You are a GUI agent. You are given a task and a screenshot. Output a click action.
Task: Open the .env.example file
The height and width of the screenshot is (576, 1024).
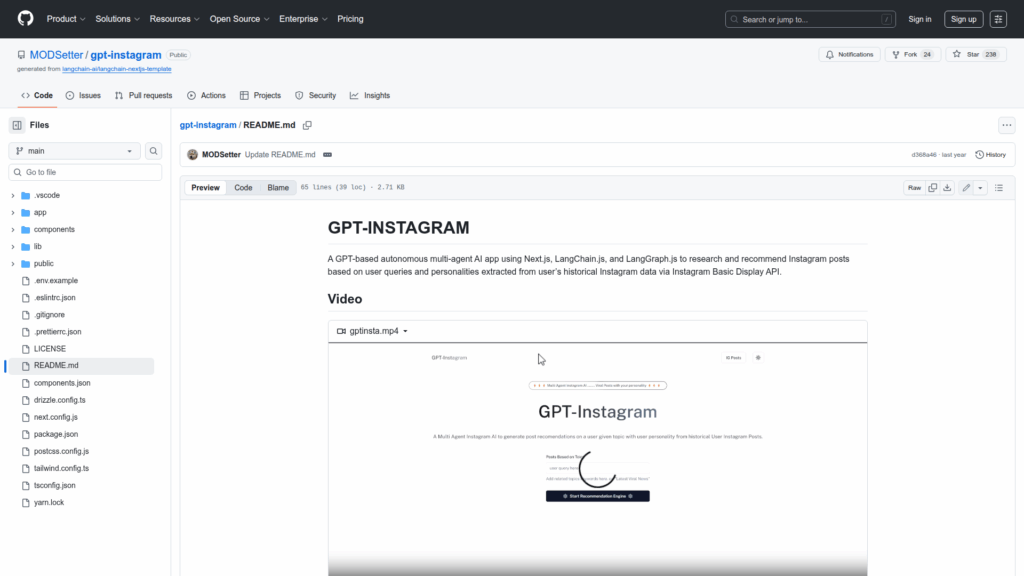click(56, 281)
